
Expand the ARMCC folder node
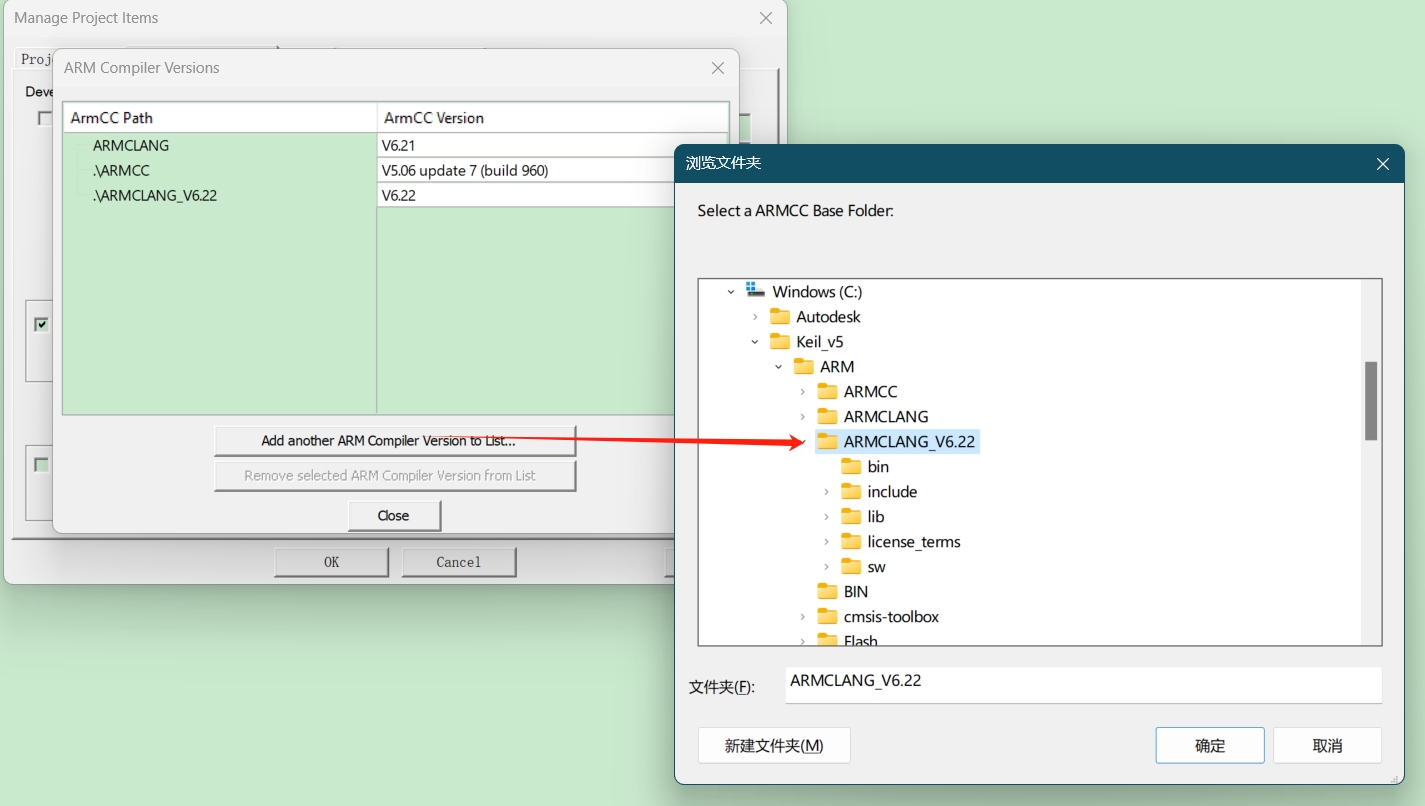802,392
